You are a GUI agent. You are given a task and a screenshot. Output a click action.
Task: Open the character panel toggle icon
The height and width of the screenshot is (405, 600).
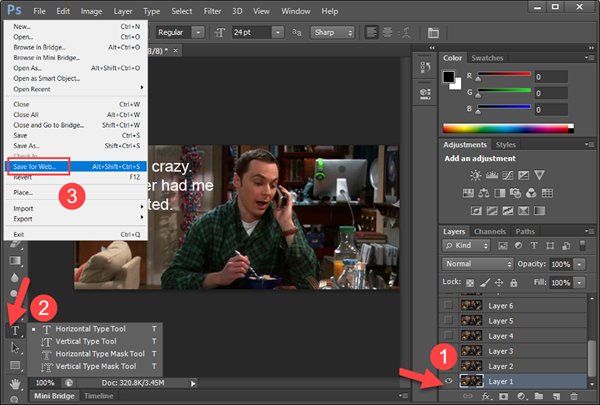(x=433, y=33)
